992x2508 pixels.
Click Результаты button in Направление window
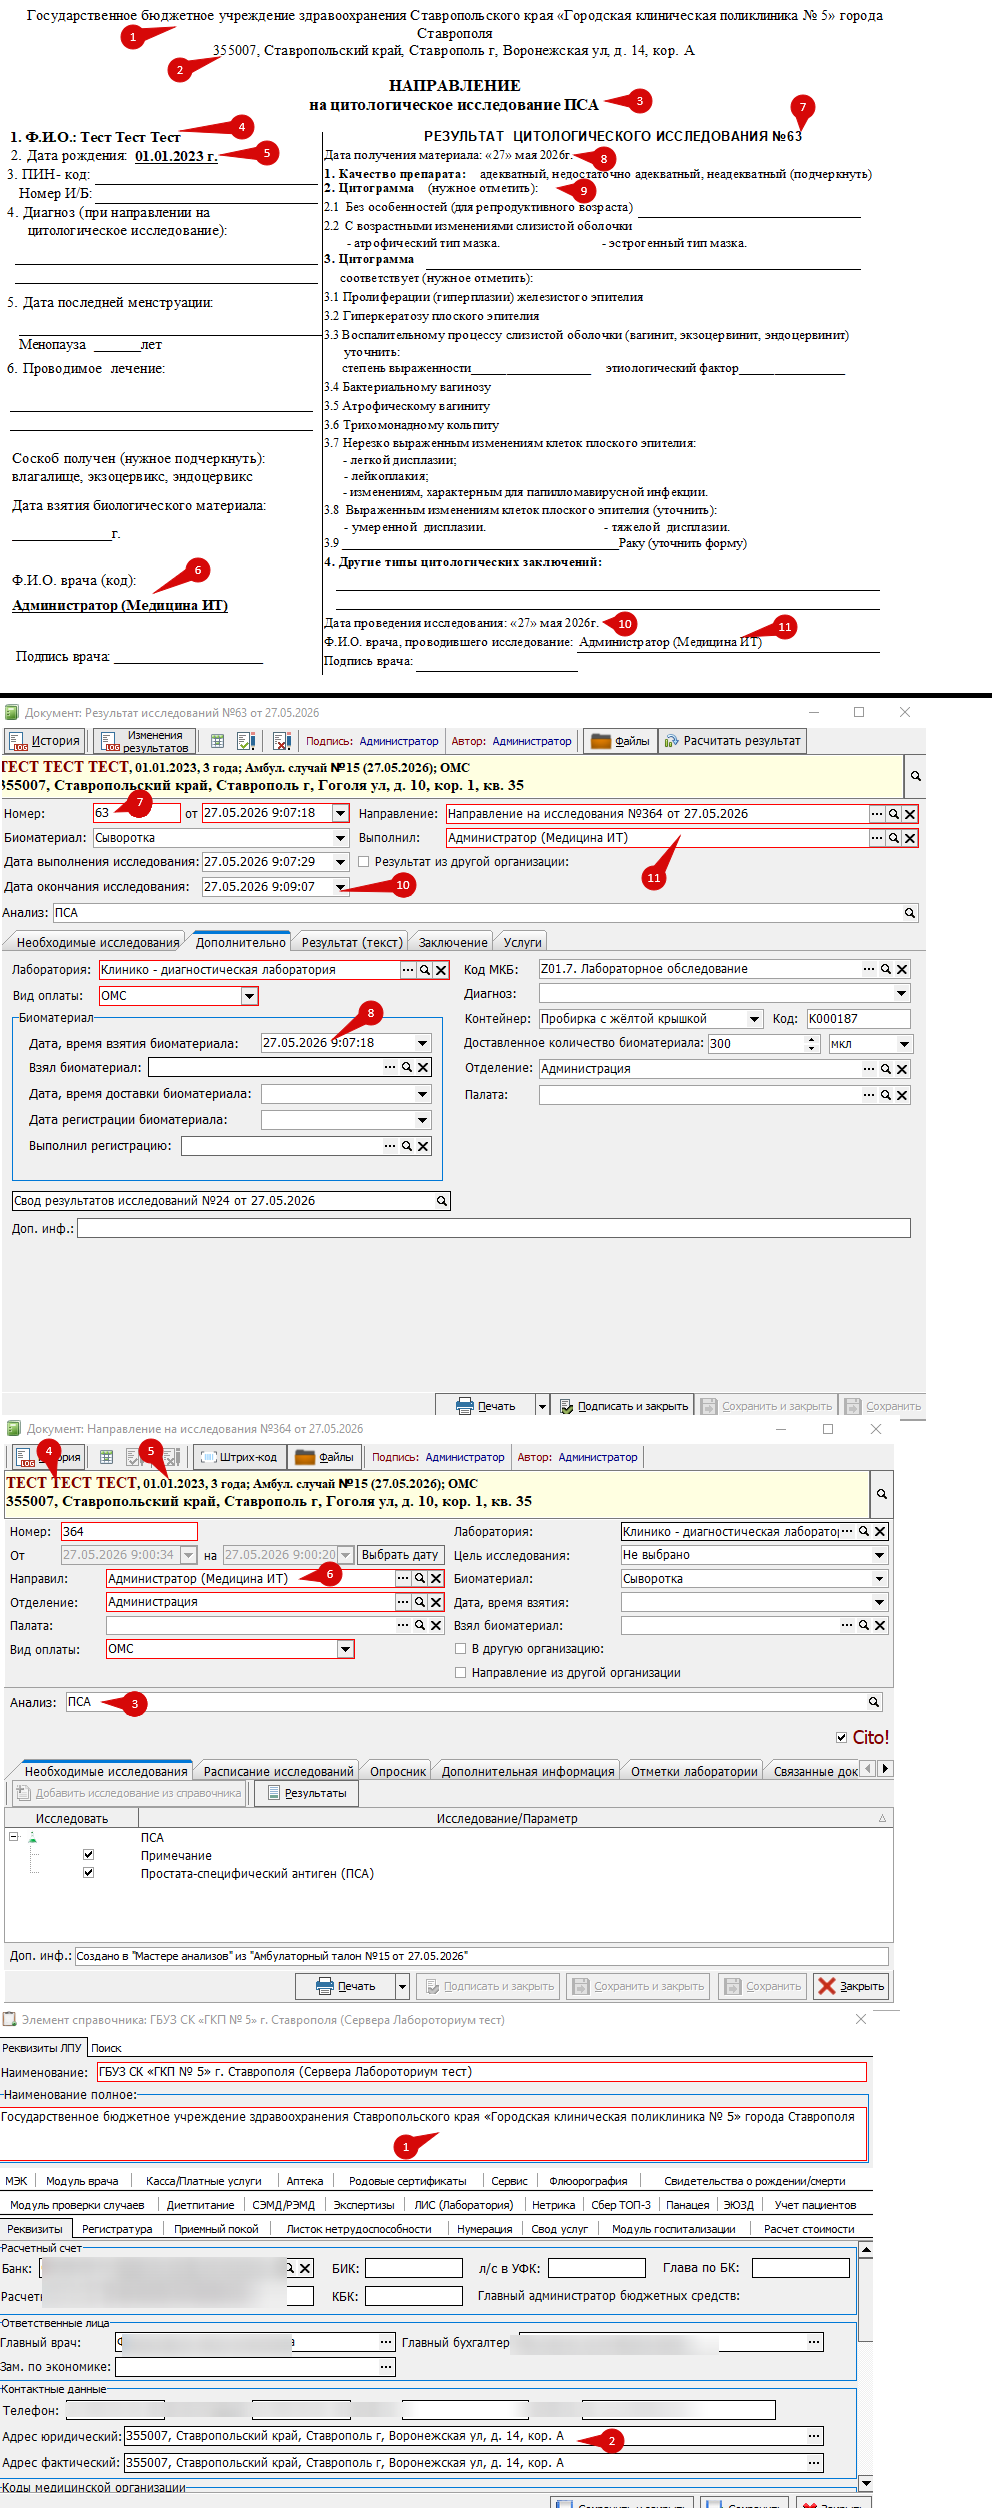306,1793
